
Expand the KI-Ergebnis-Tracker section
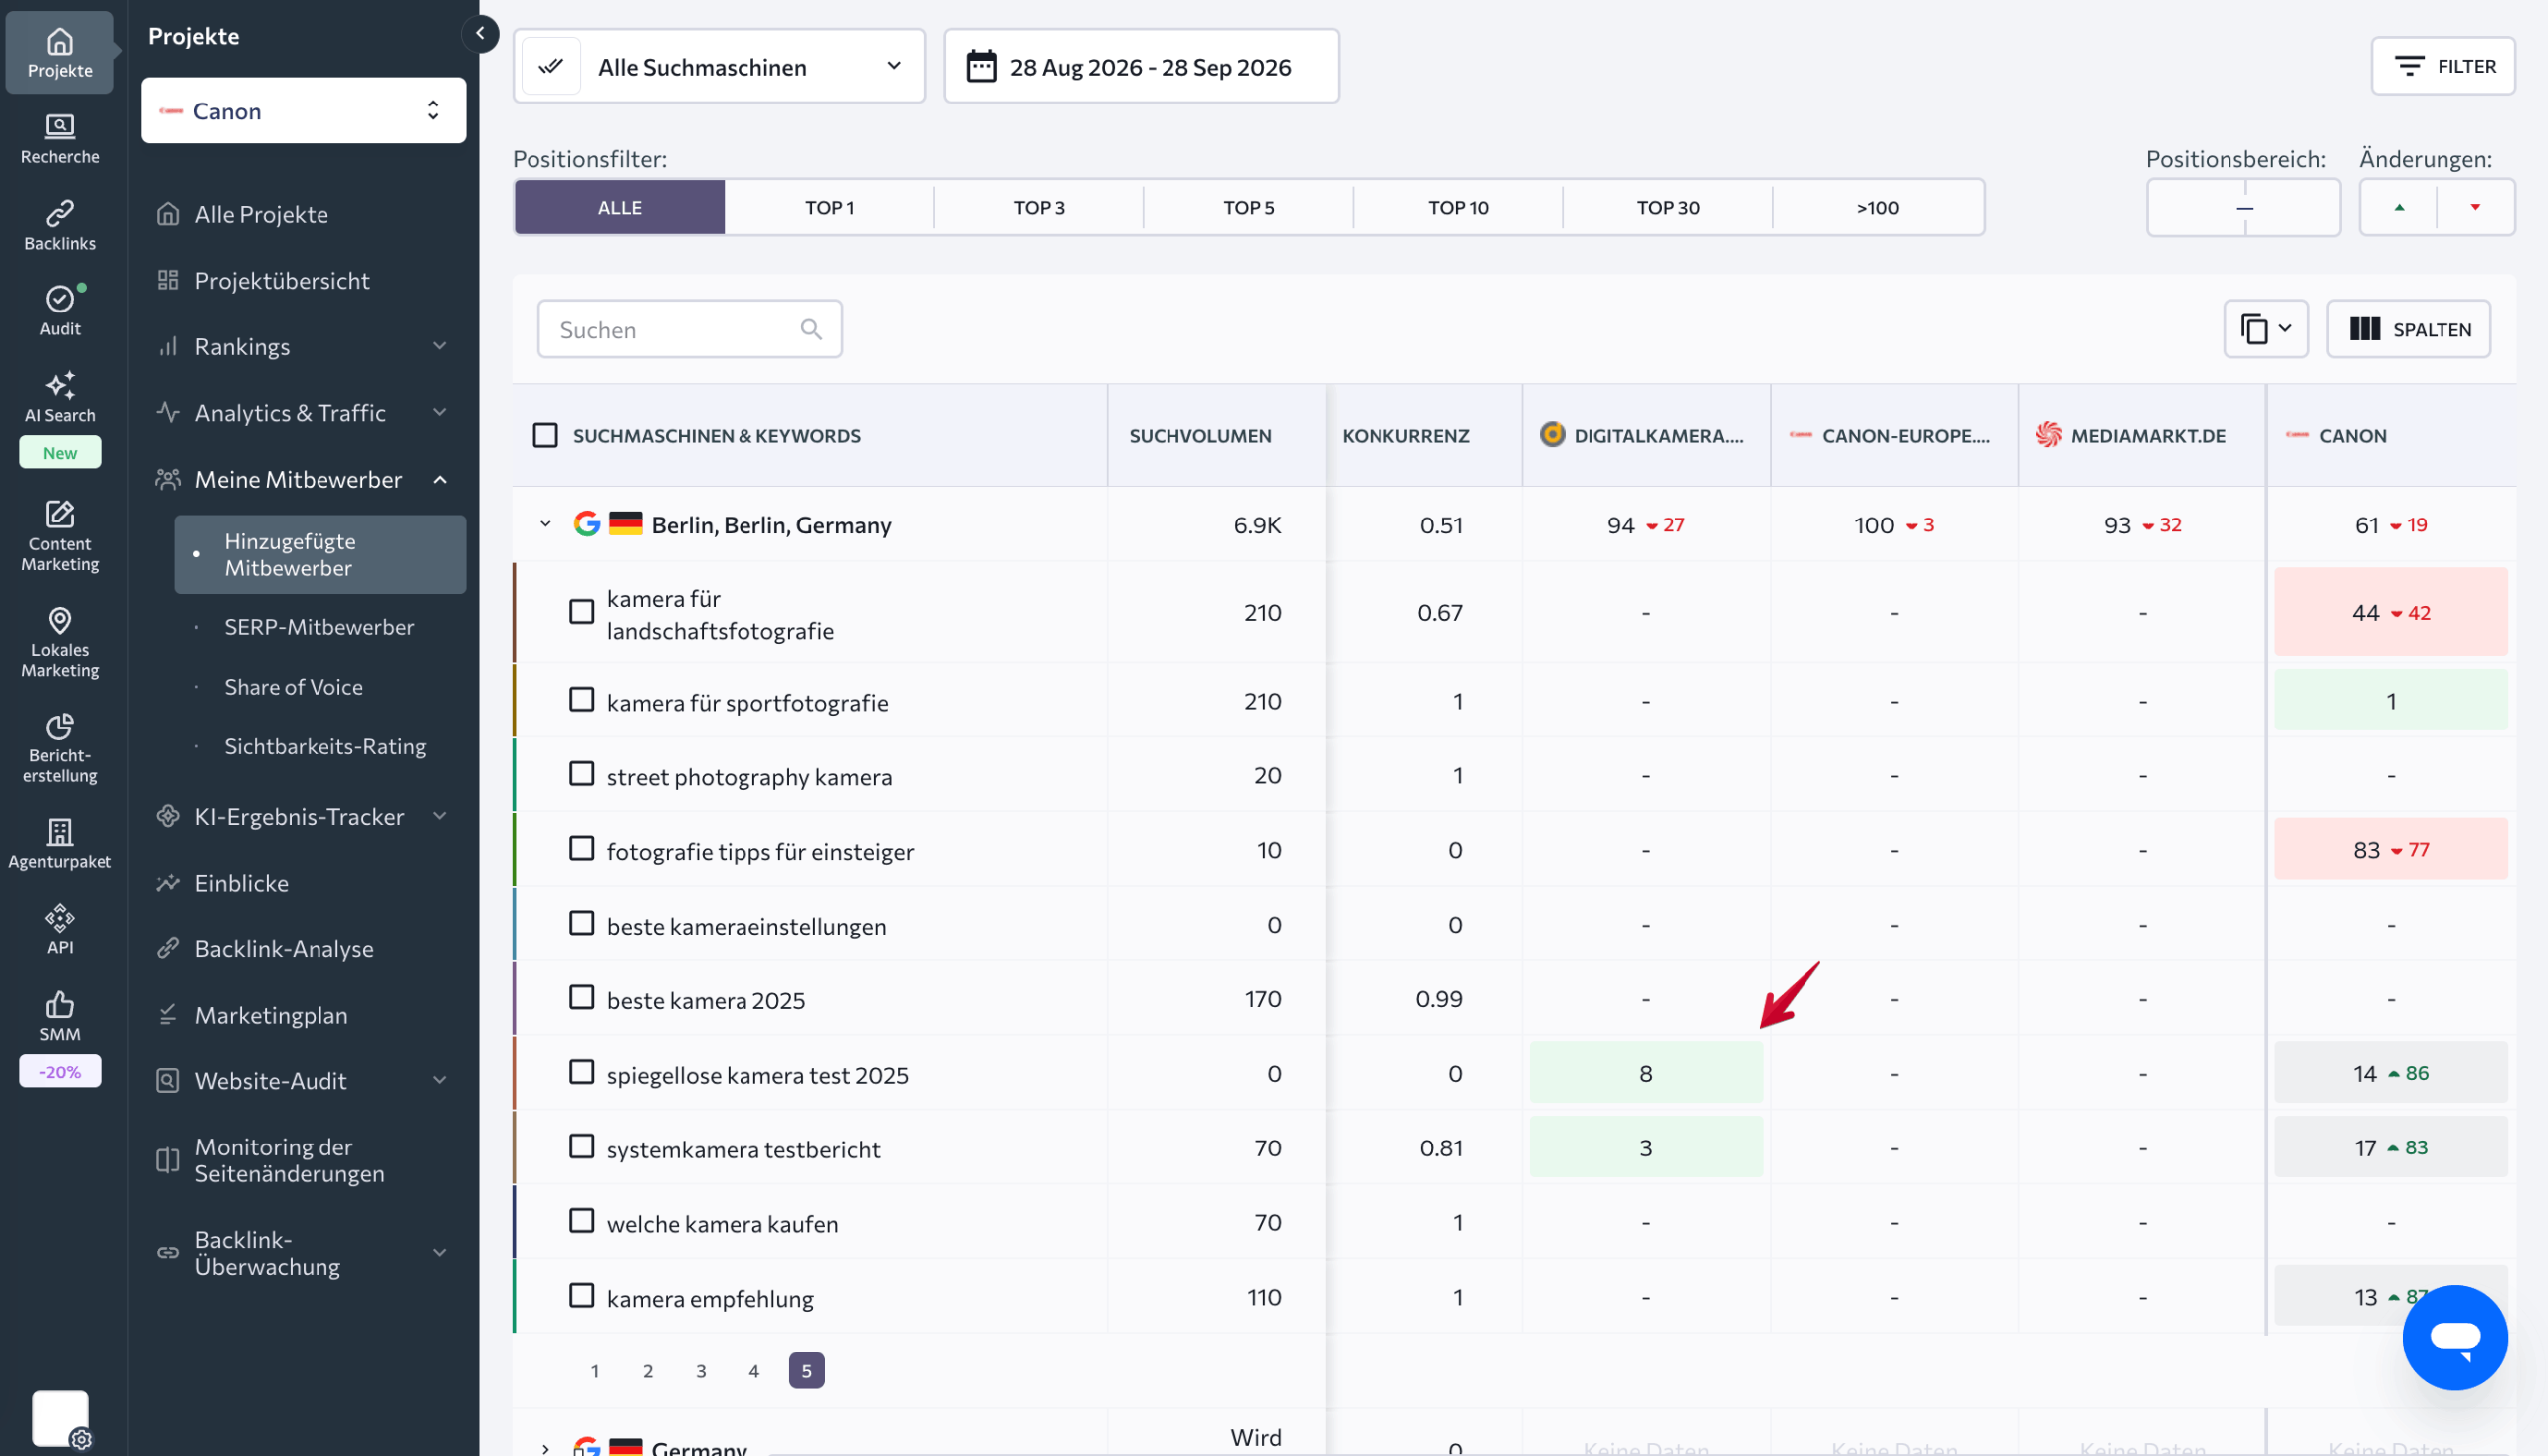pos(302,817)
